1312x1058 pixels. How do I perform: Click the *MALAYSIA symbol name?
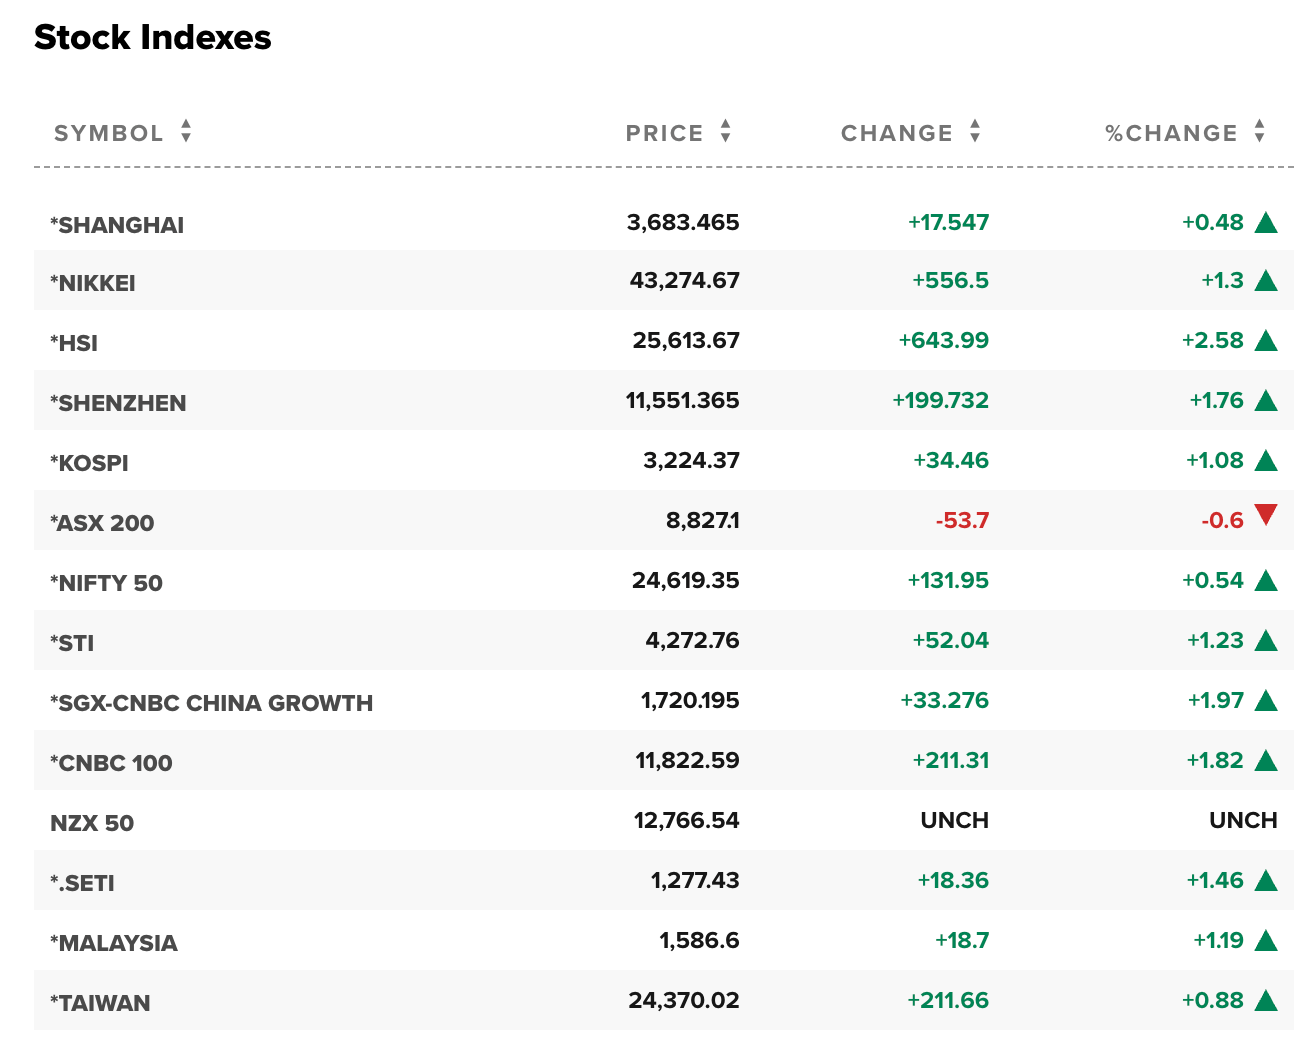click(114, 943)
